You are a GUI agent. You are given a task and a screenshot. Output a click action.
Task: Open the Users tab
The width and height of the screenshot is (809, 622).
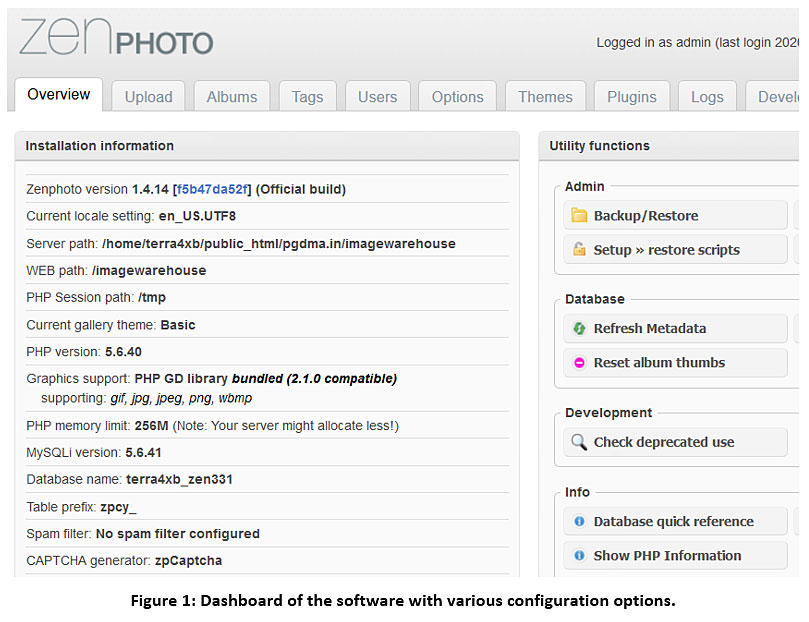coord(377,97)
